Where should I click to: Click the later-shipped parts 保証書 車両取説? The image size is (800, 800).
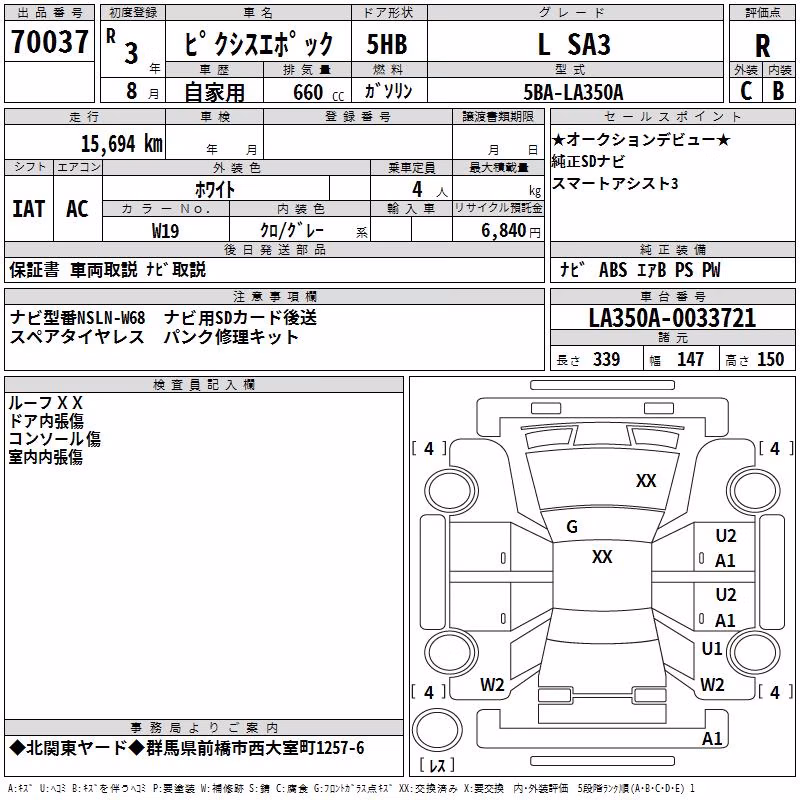[73, 270]
